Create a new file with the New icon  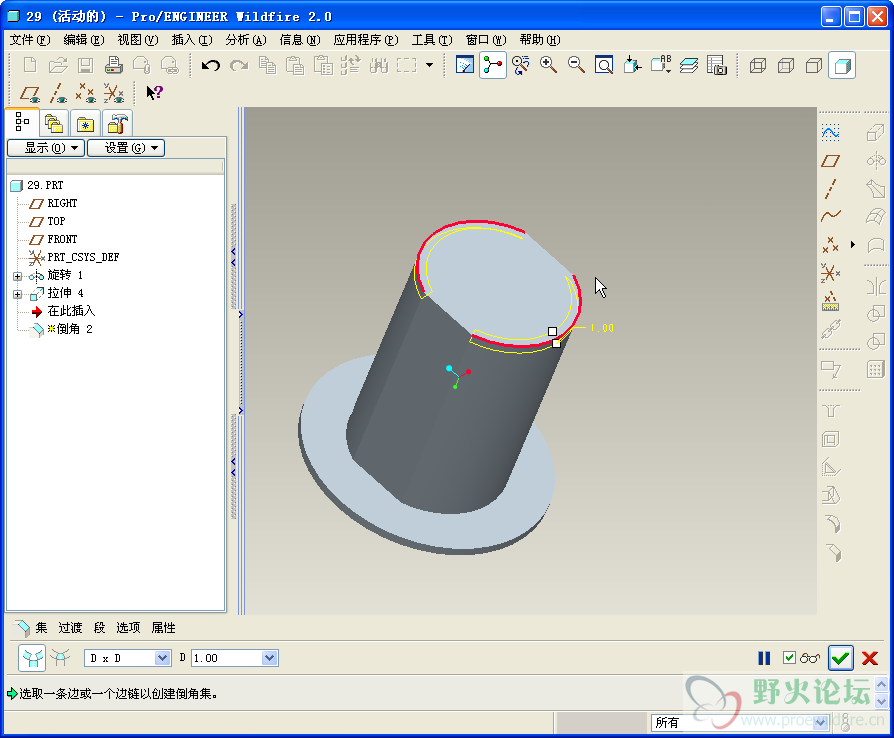click(x=30, y=66)
